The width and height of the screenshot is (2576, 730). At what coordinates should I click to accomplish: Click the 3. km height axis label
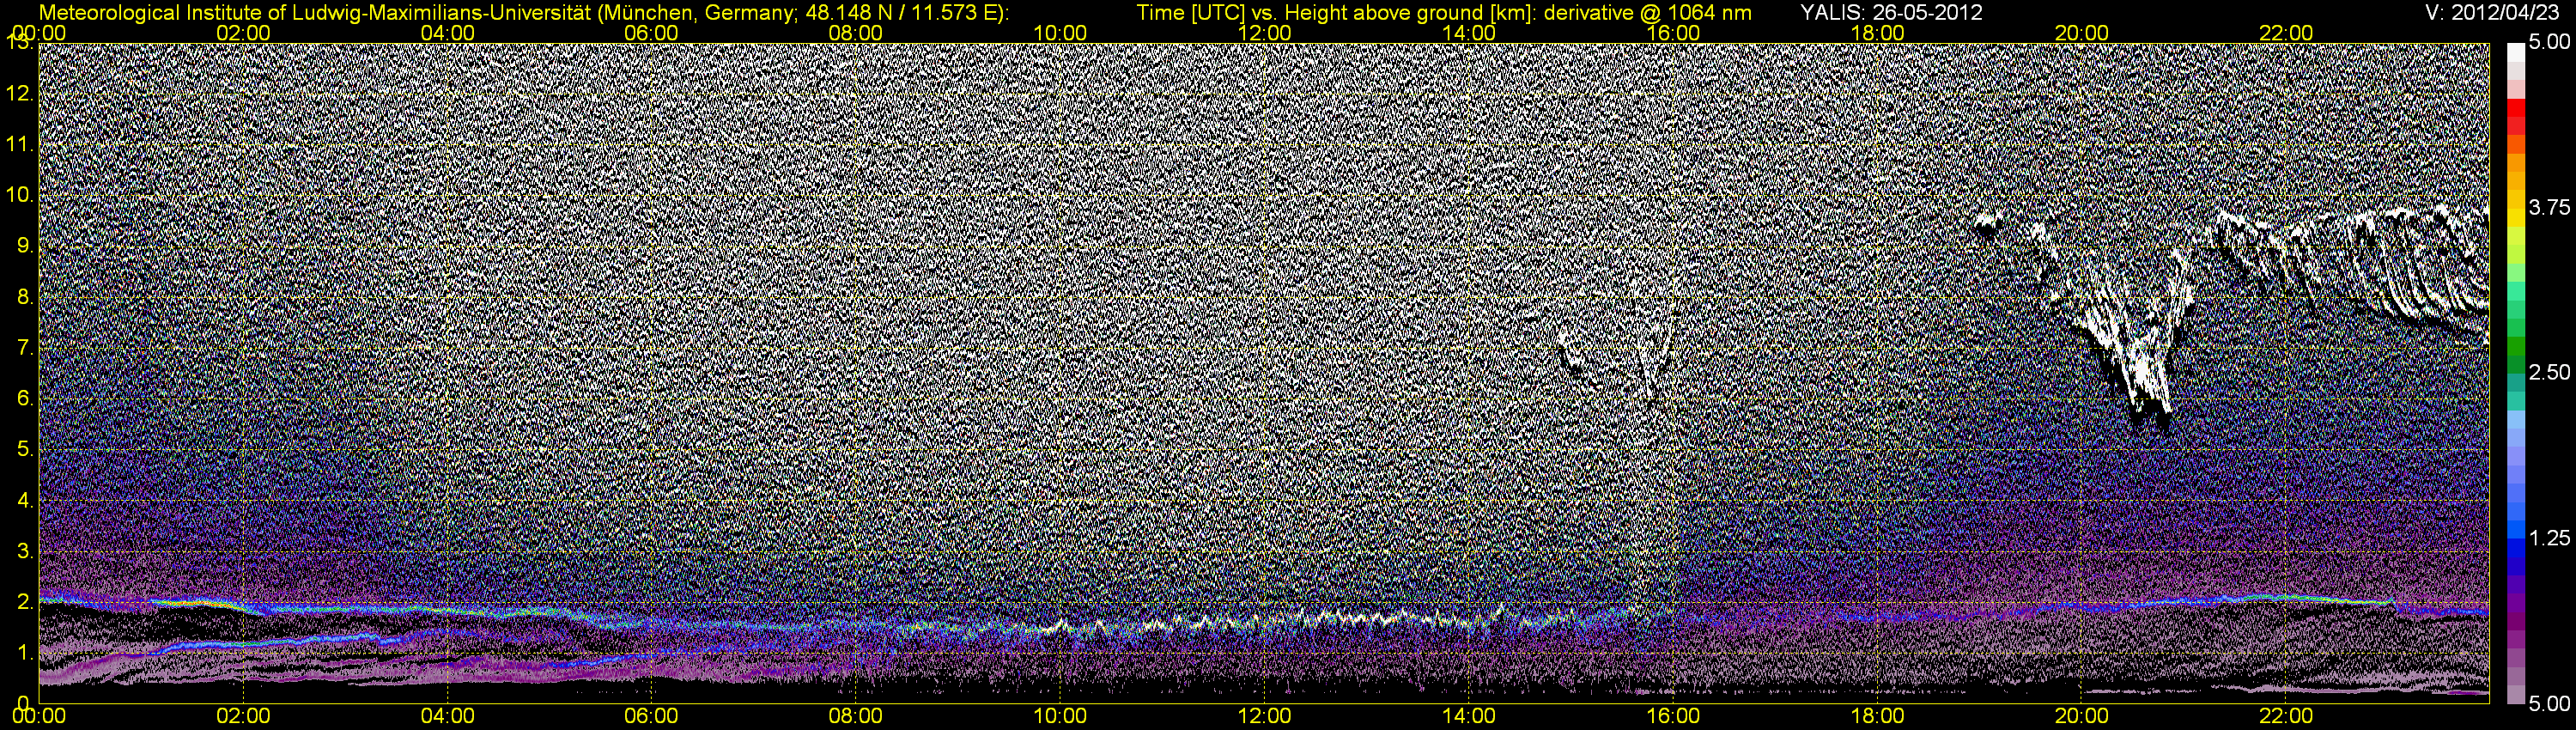24,551
